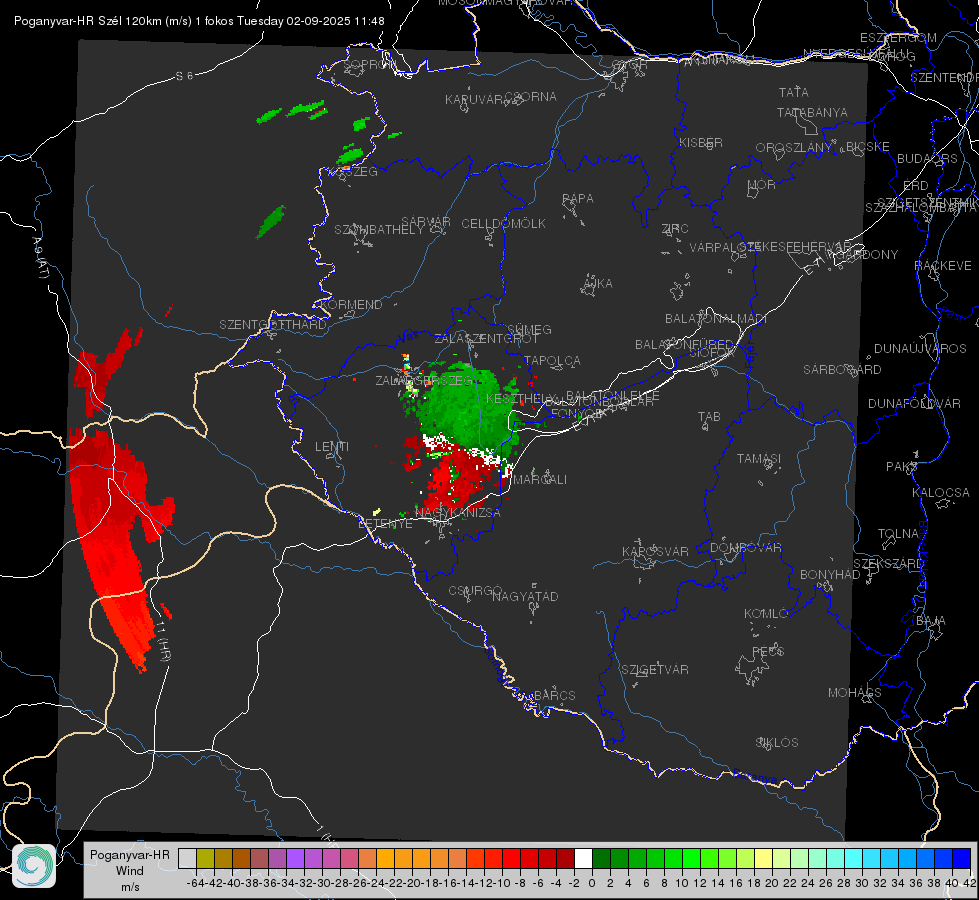
Task: Click the DUNAFÖLDVÁR city label
Action: [914, 404]
